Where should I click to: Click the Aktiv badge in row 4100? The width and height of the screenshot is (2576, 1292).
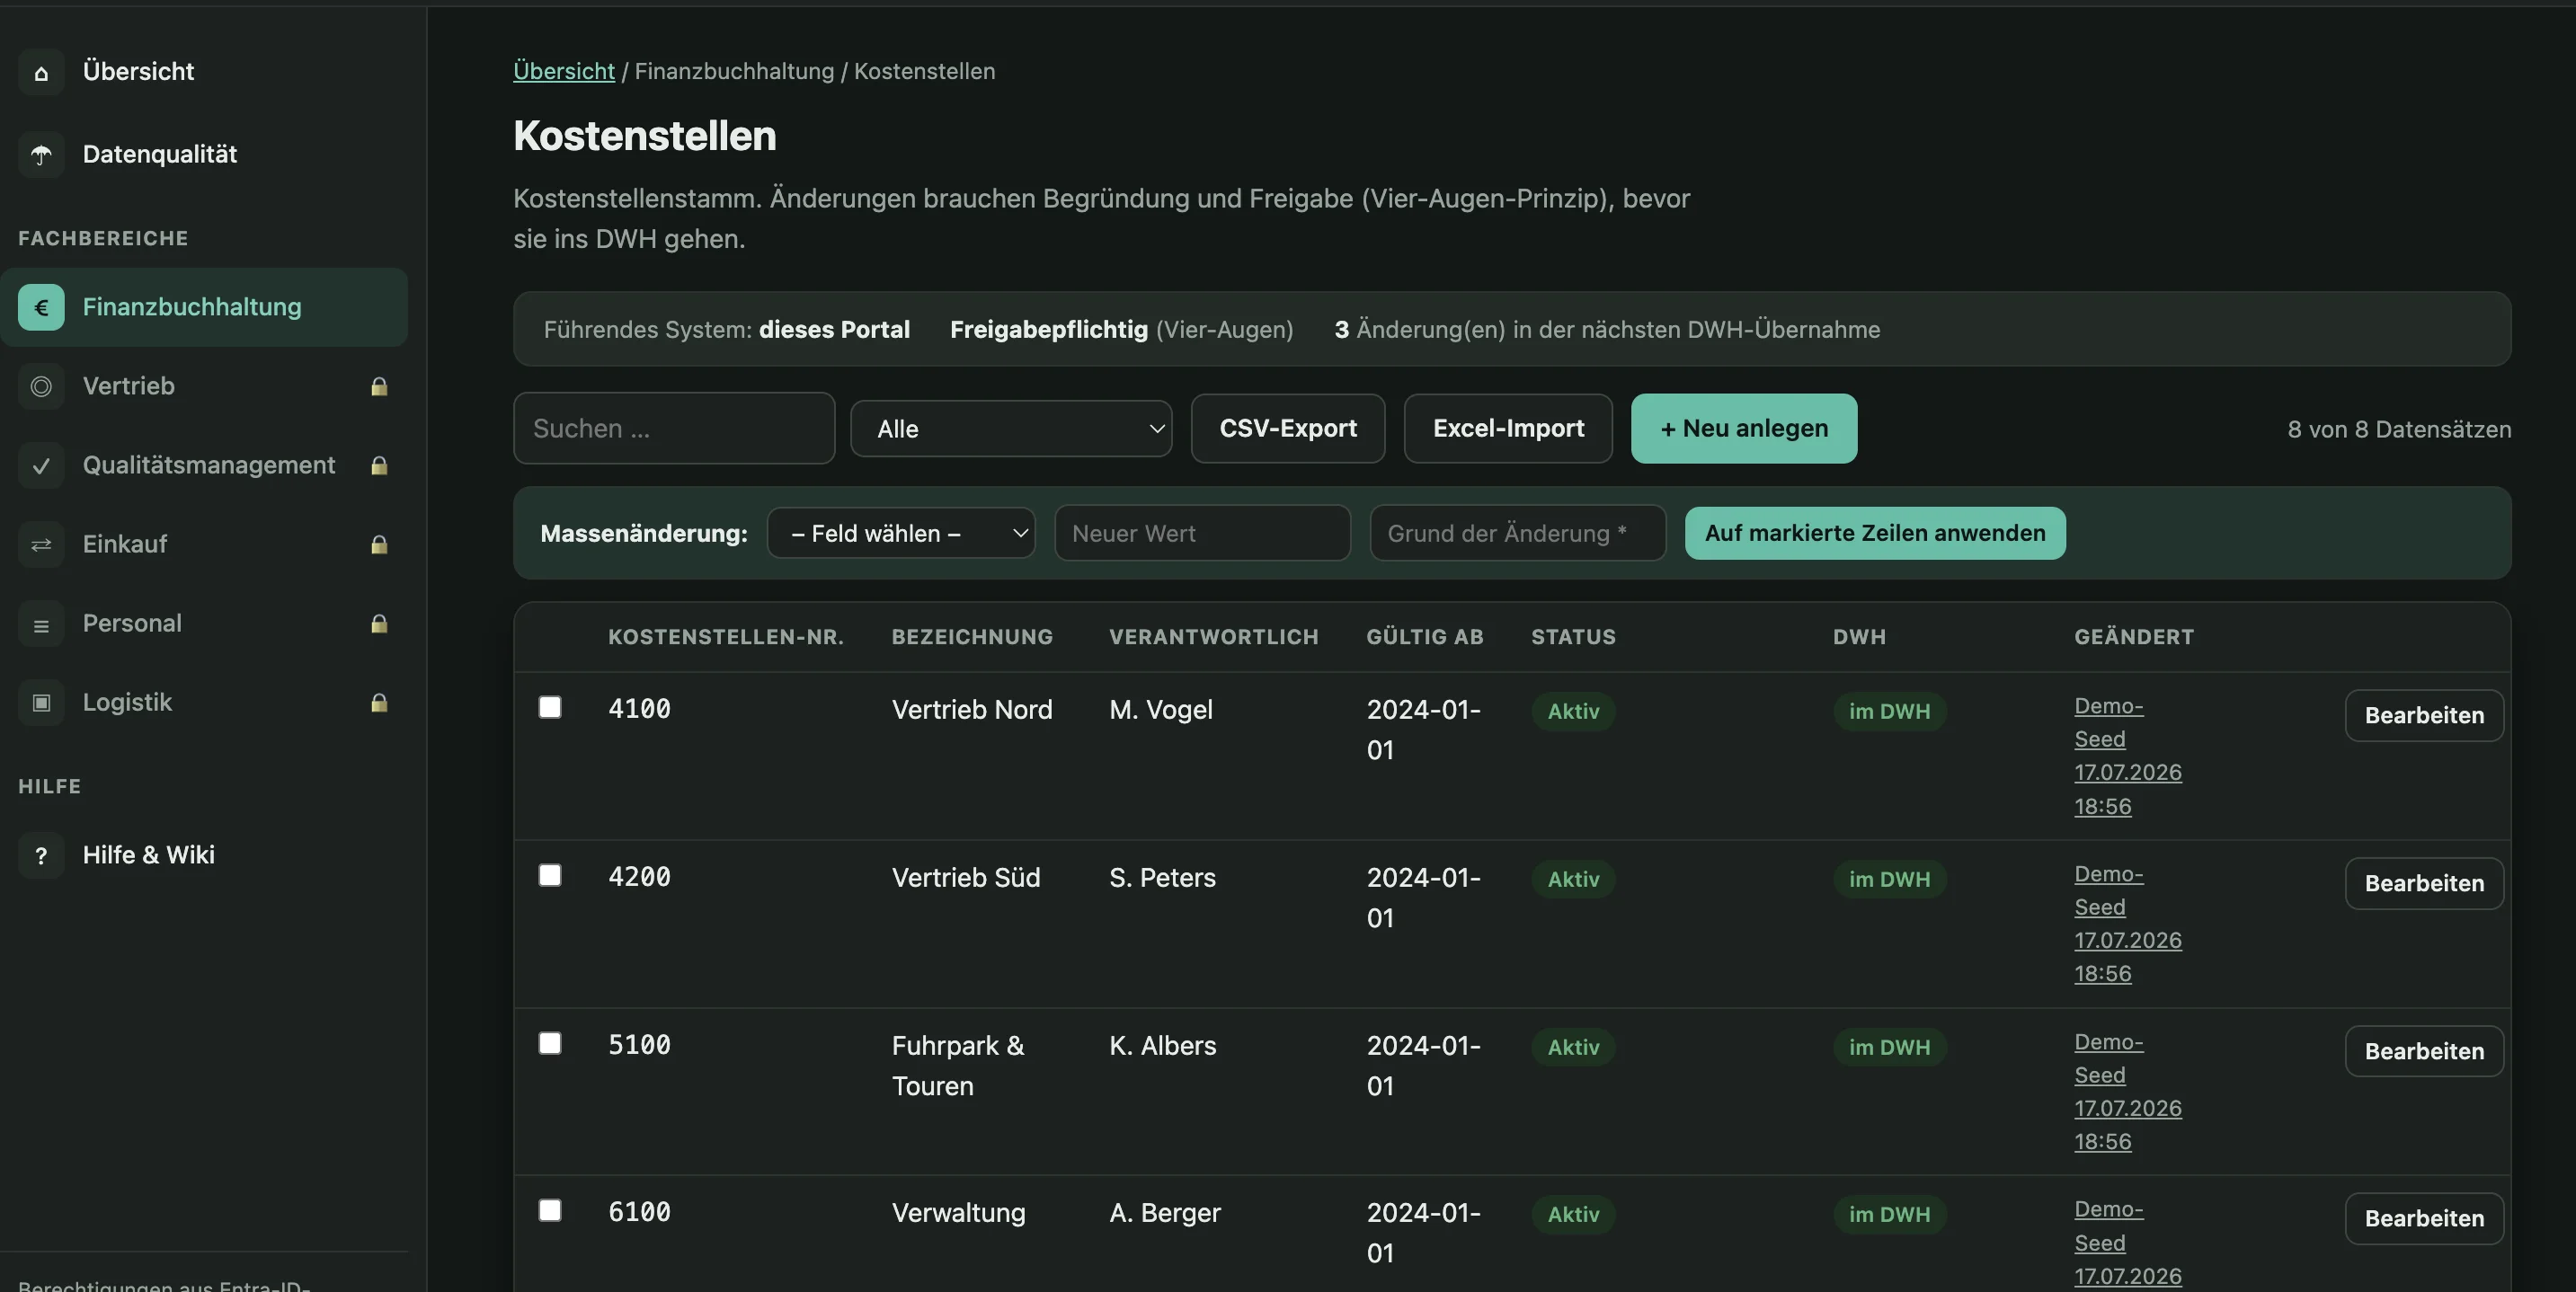(x=1573, y=711)
